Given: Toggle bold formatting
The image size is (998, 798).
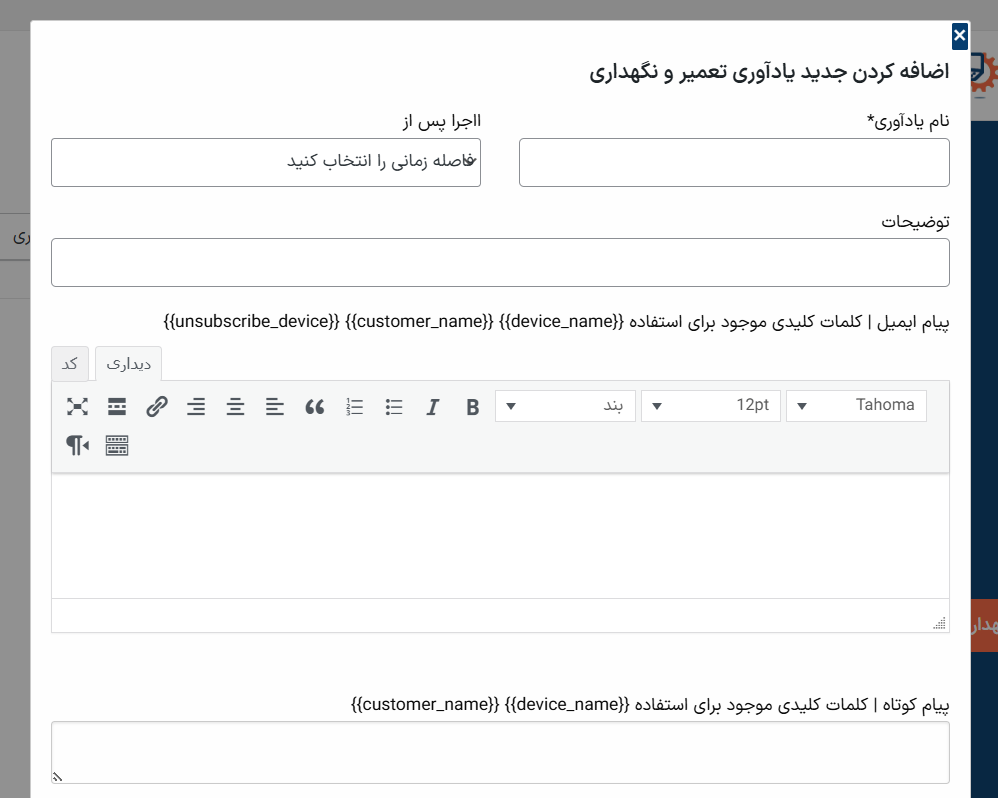Looking at the screenshot, I should coord(472,407).
